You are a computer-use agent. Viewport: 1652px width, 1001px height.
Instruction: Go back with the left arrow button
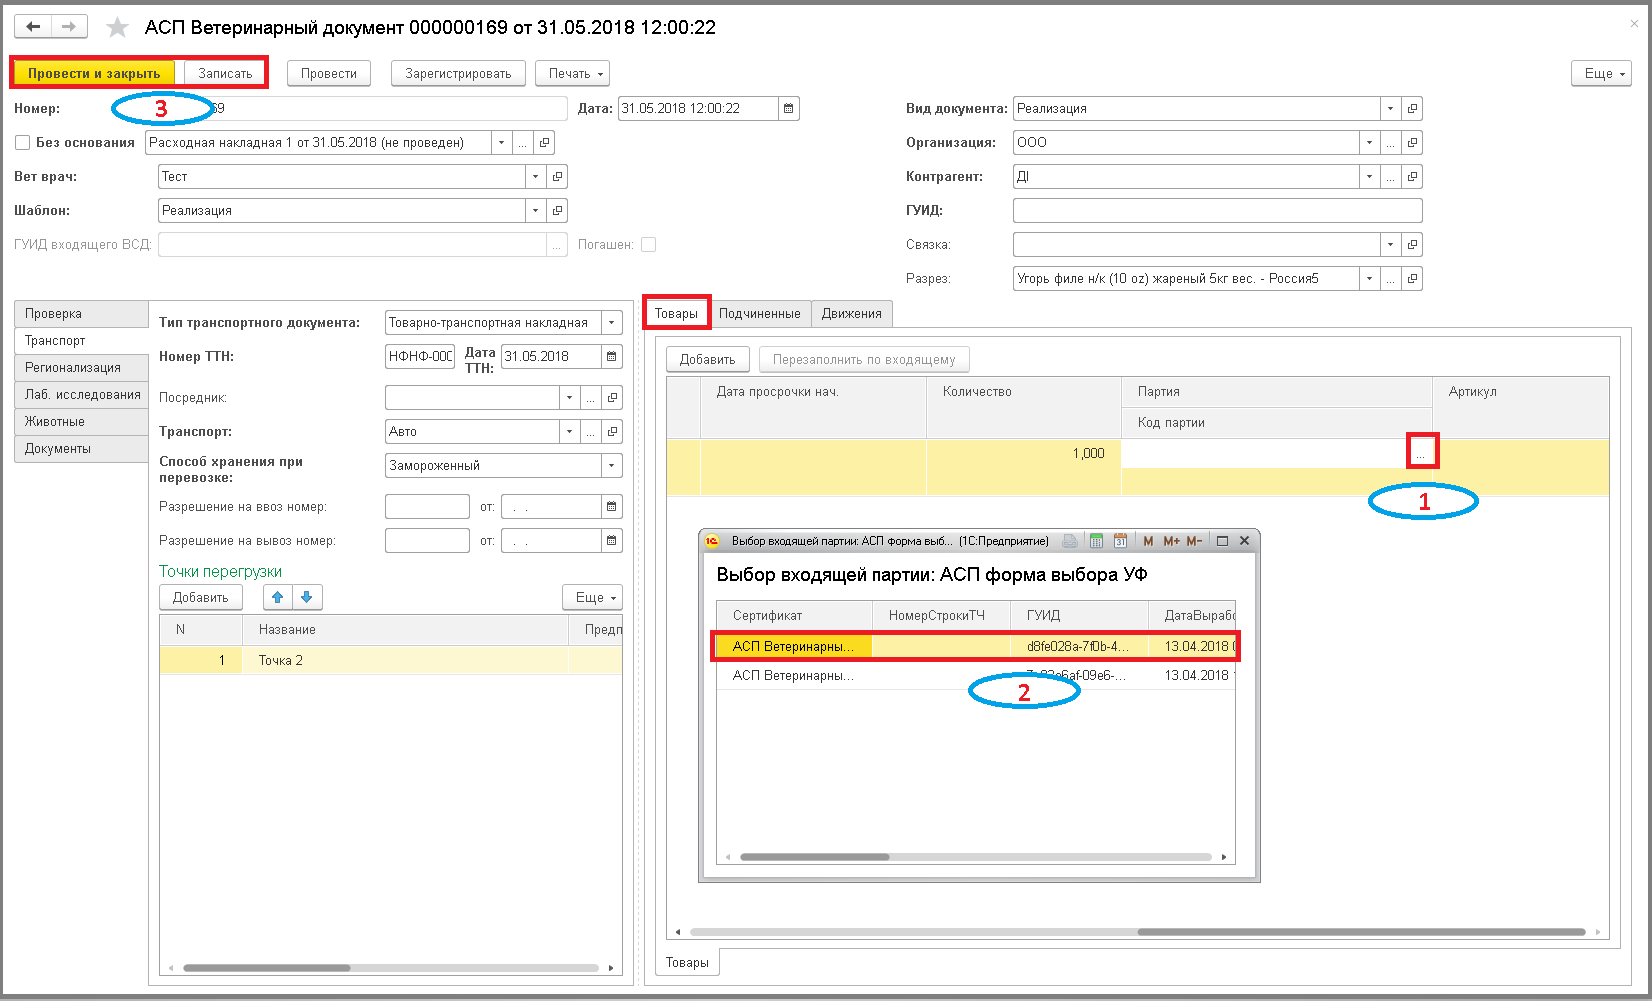33,27
